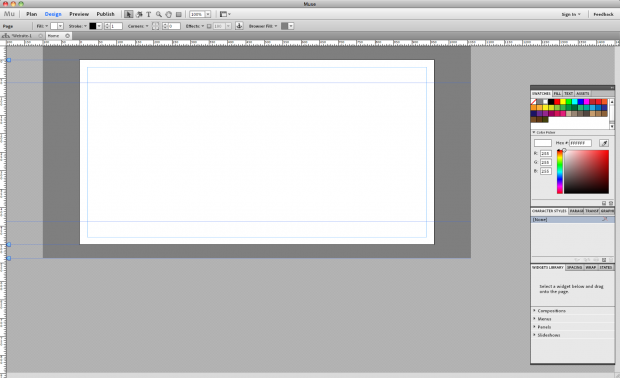Open the Sign In menu
This screenshot has height=378, width=620.
click(571, 14)
